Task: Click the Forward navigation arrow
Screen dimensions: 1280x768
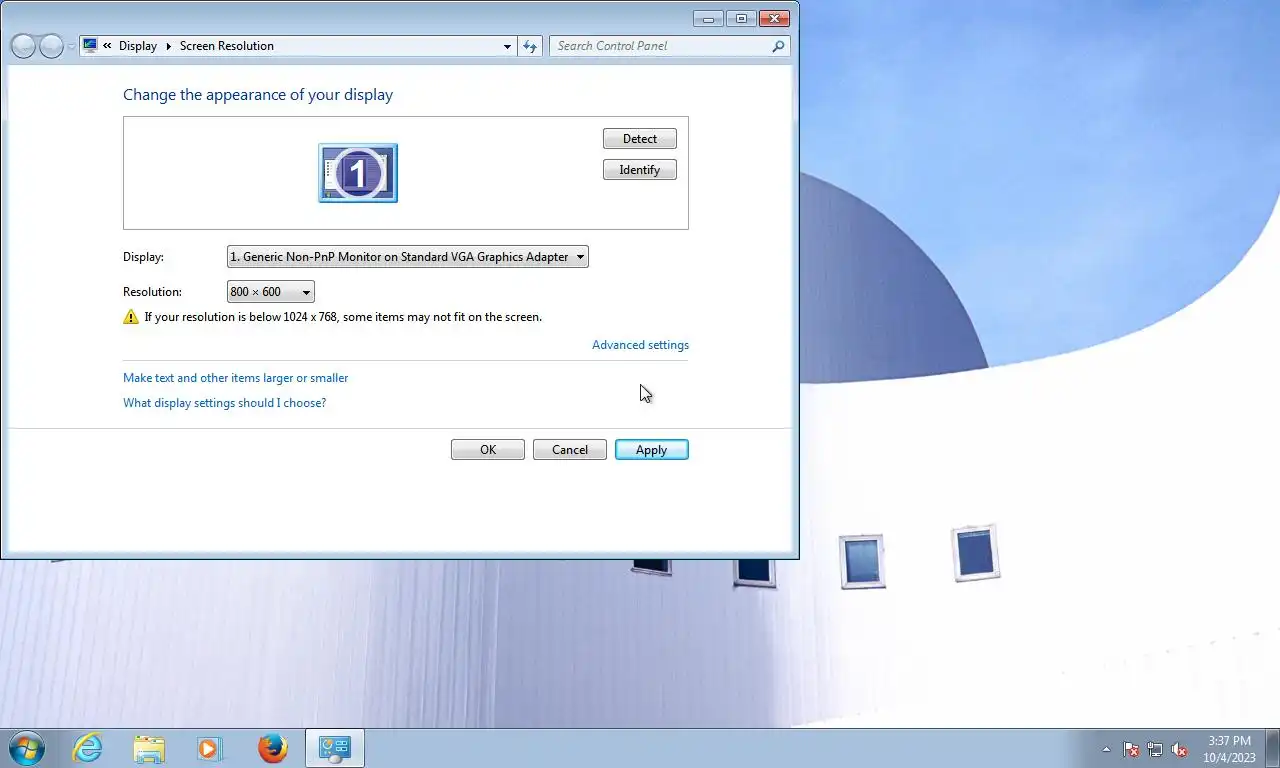Action: [51, 46]
